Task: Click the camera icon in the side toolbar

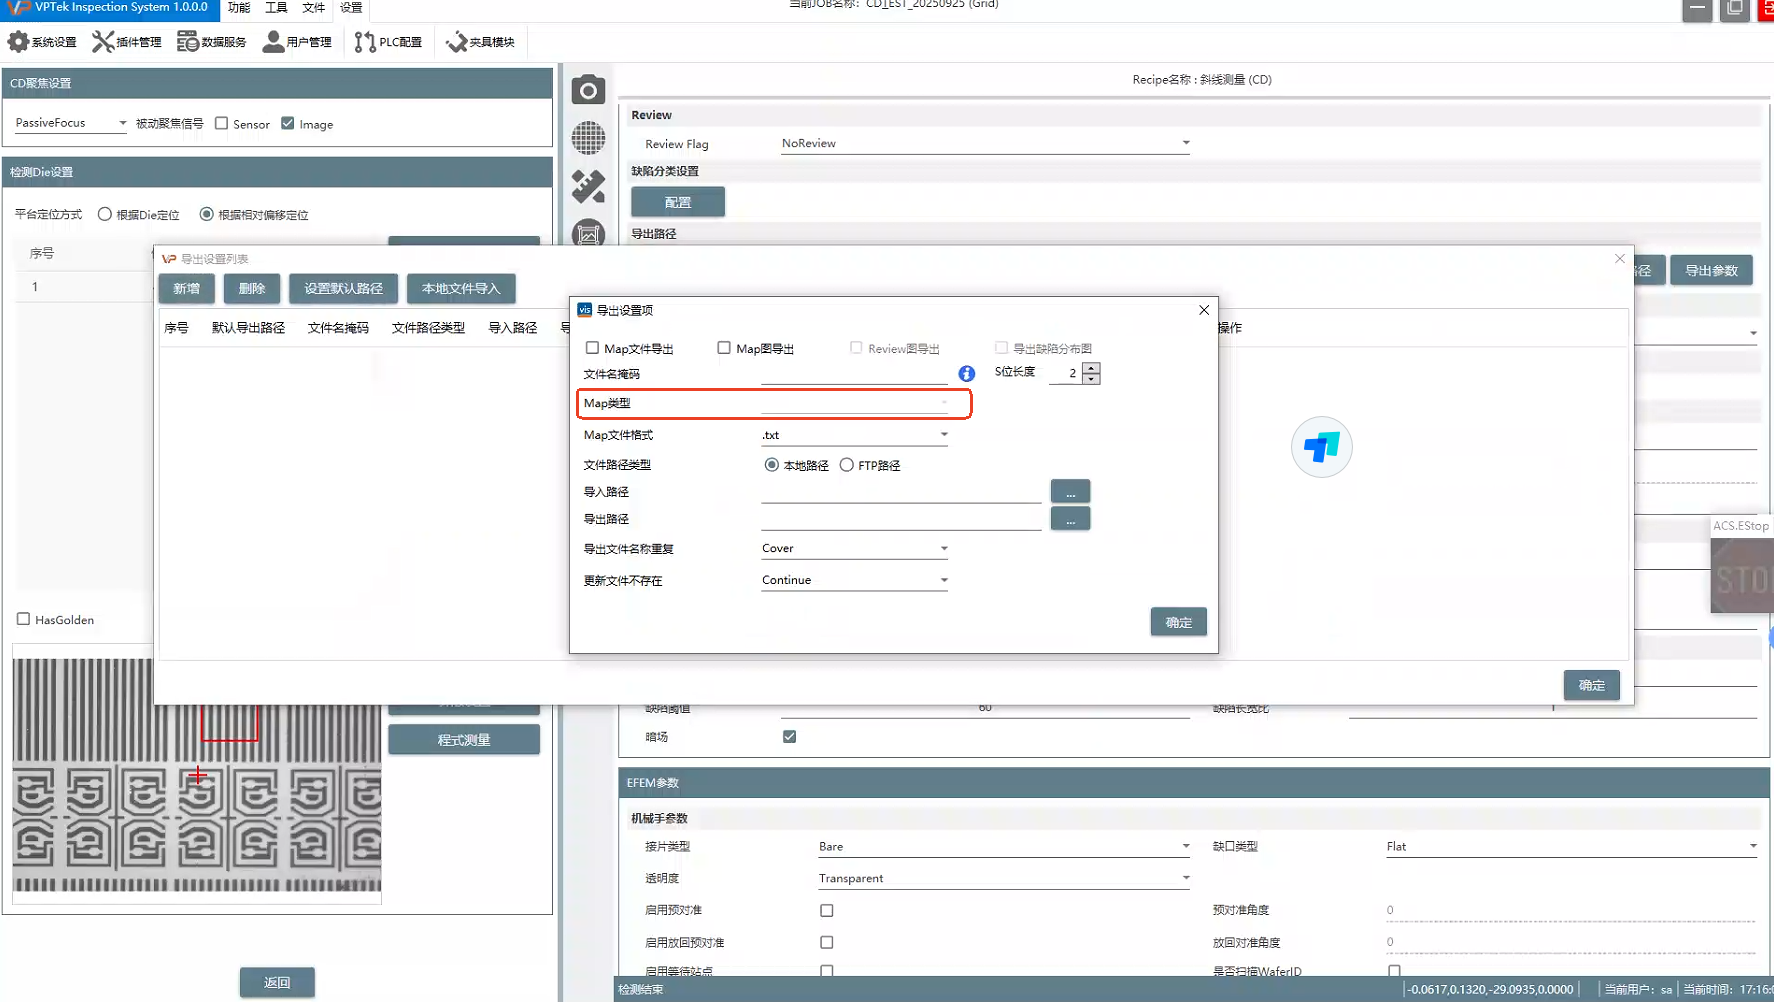Action: coord(588,90)
